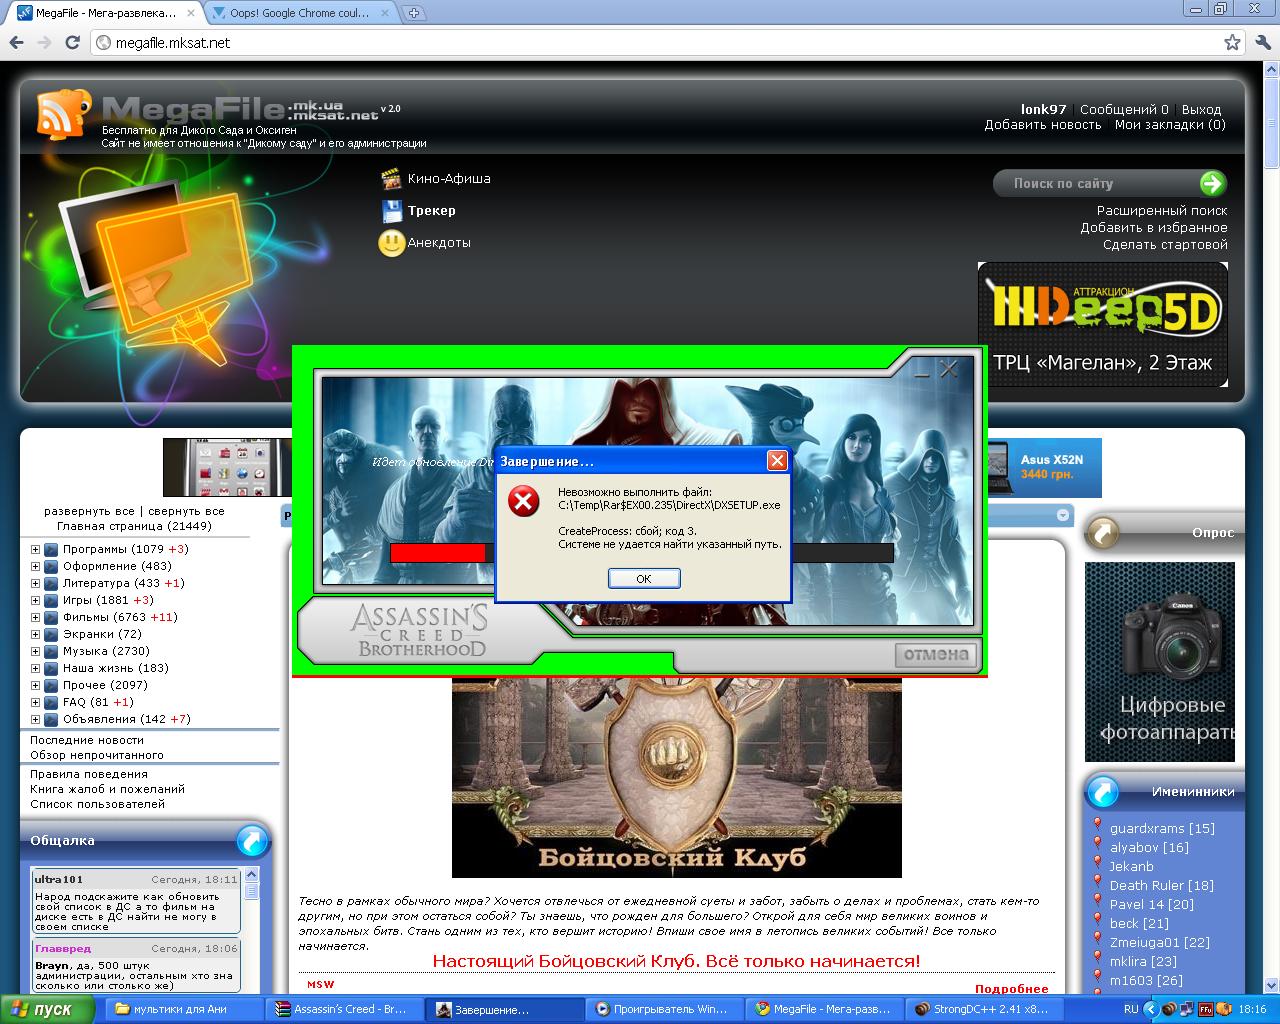Click the RU language indicator
Screen dimensions: 1280x1024
pos(1131,1010)
